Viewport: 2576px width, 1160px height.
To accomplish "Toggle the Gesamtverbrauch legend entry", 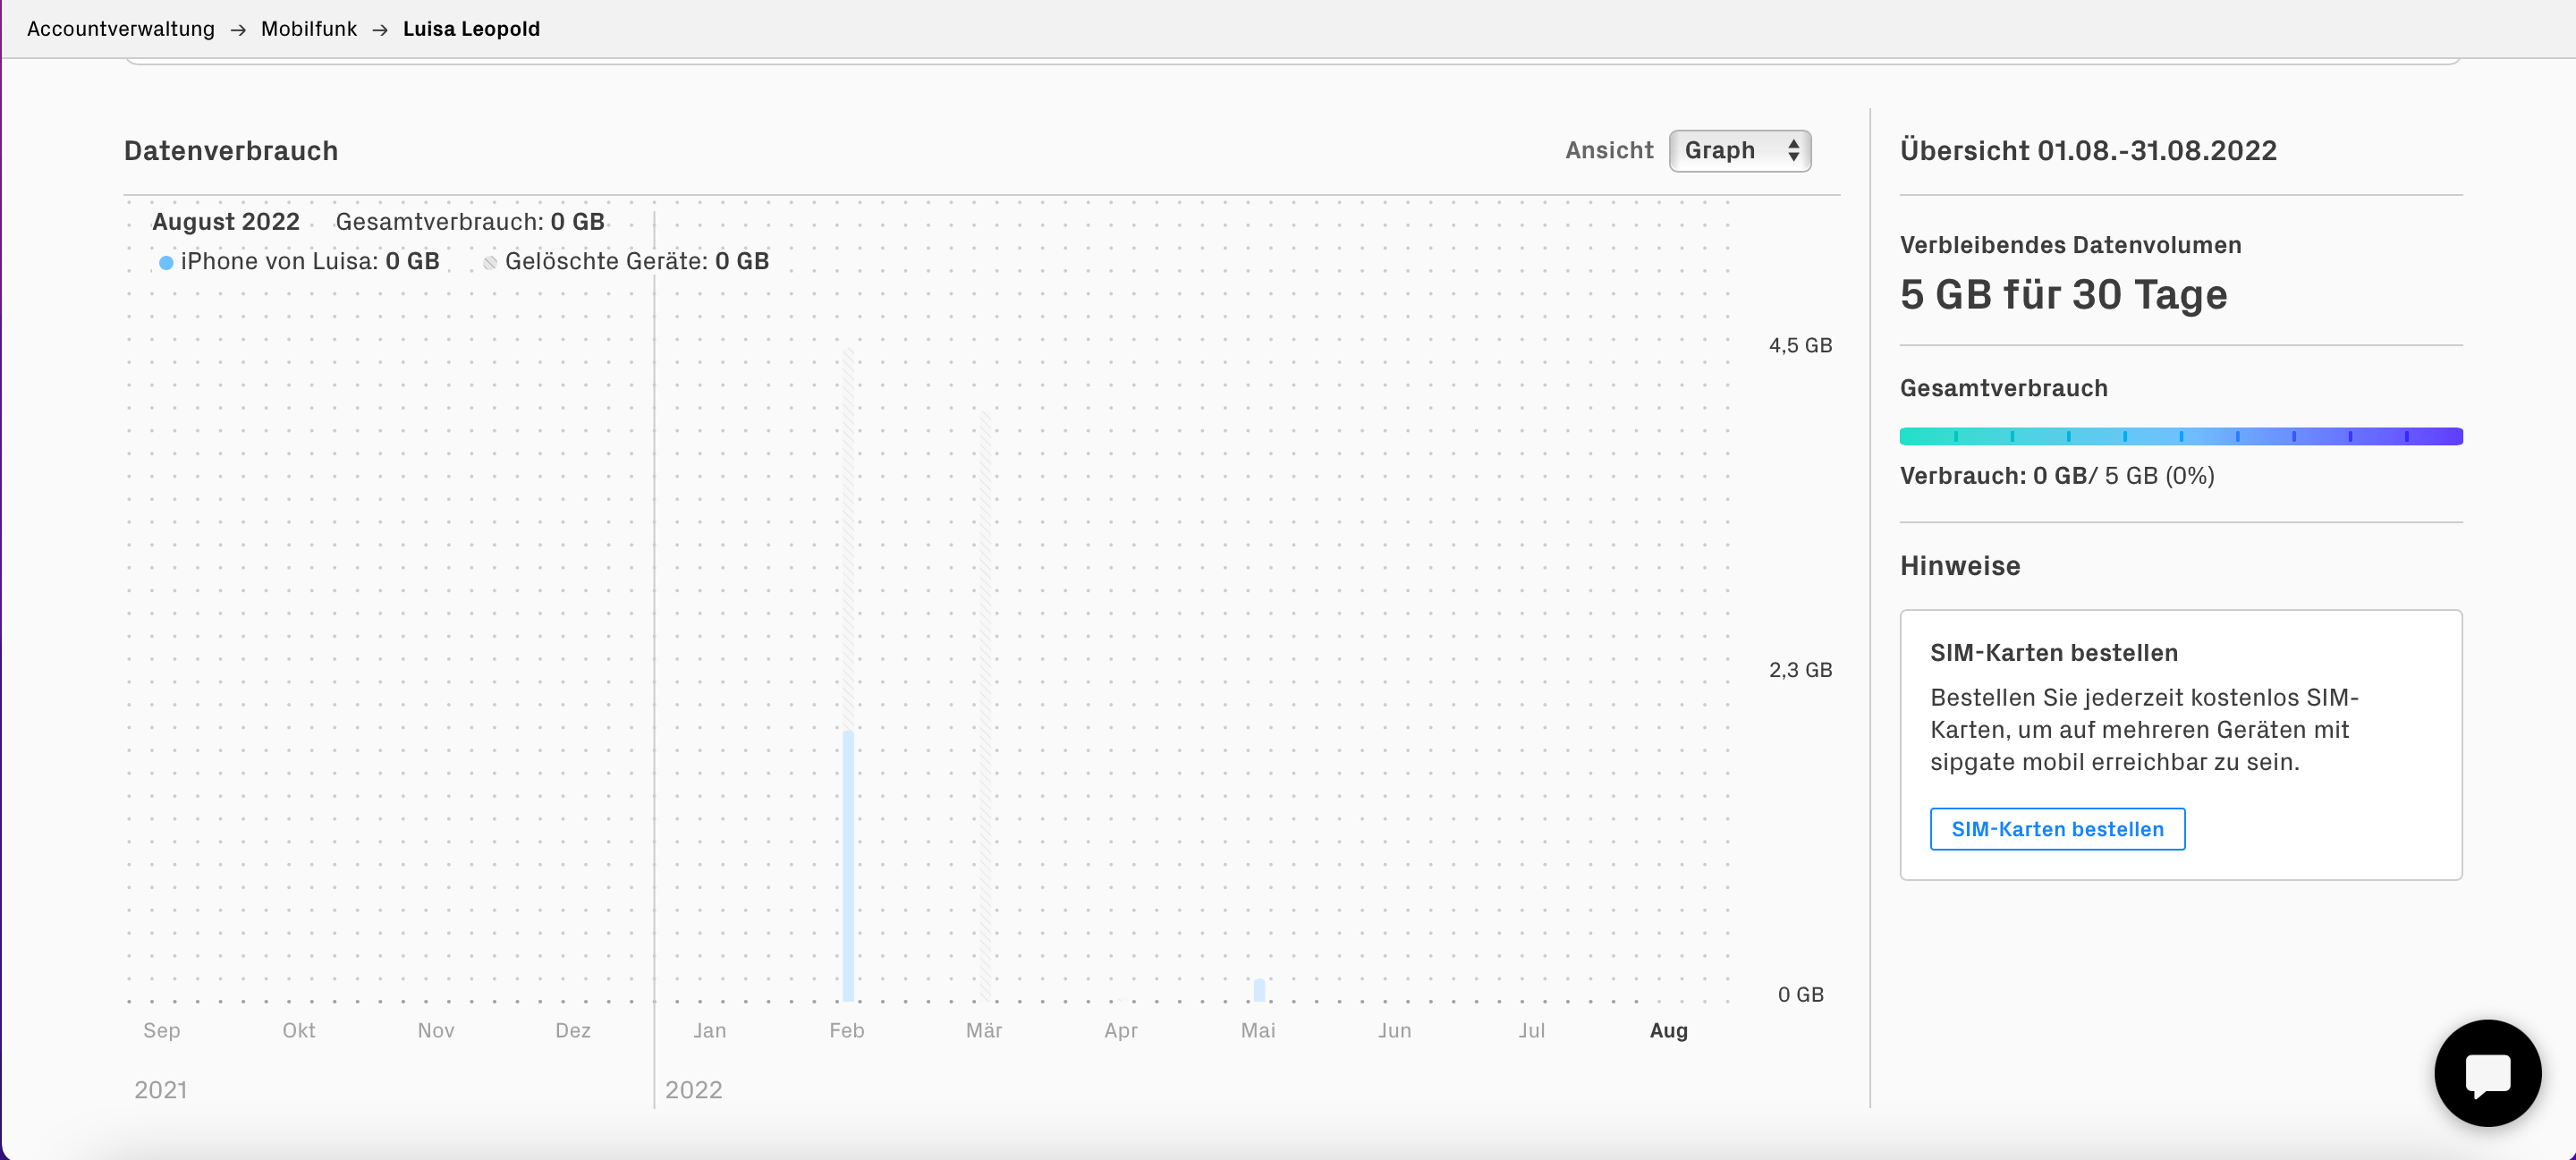I will point(470,221).
